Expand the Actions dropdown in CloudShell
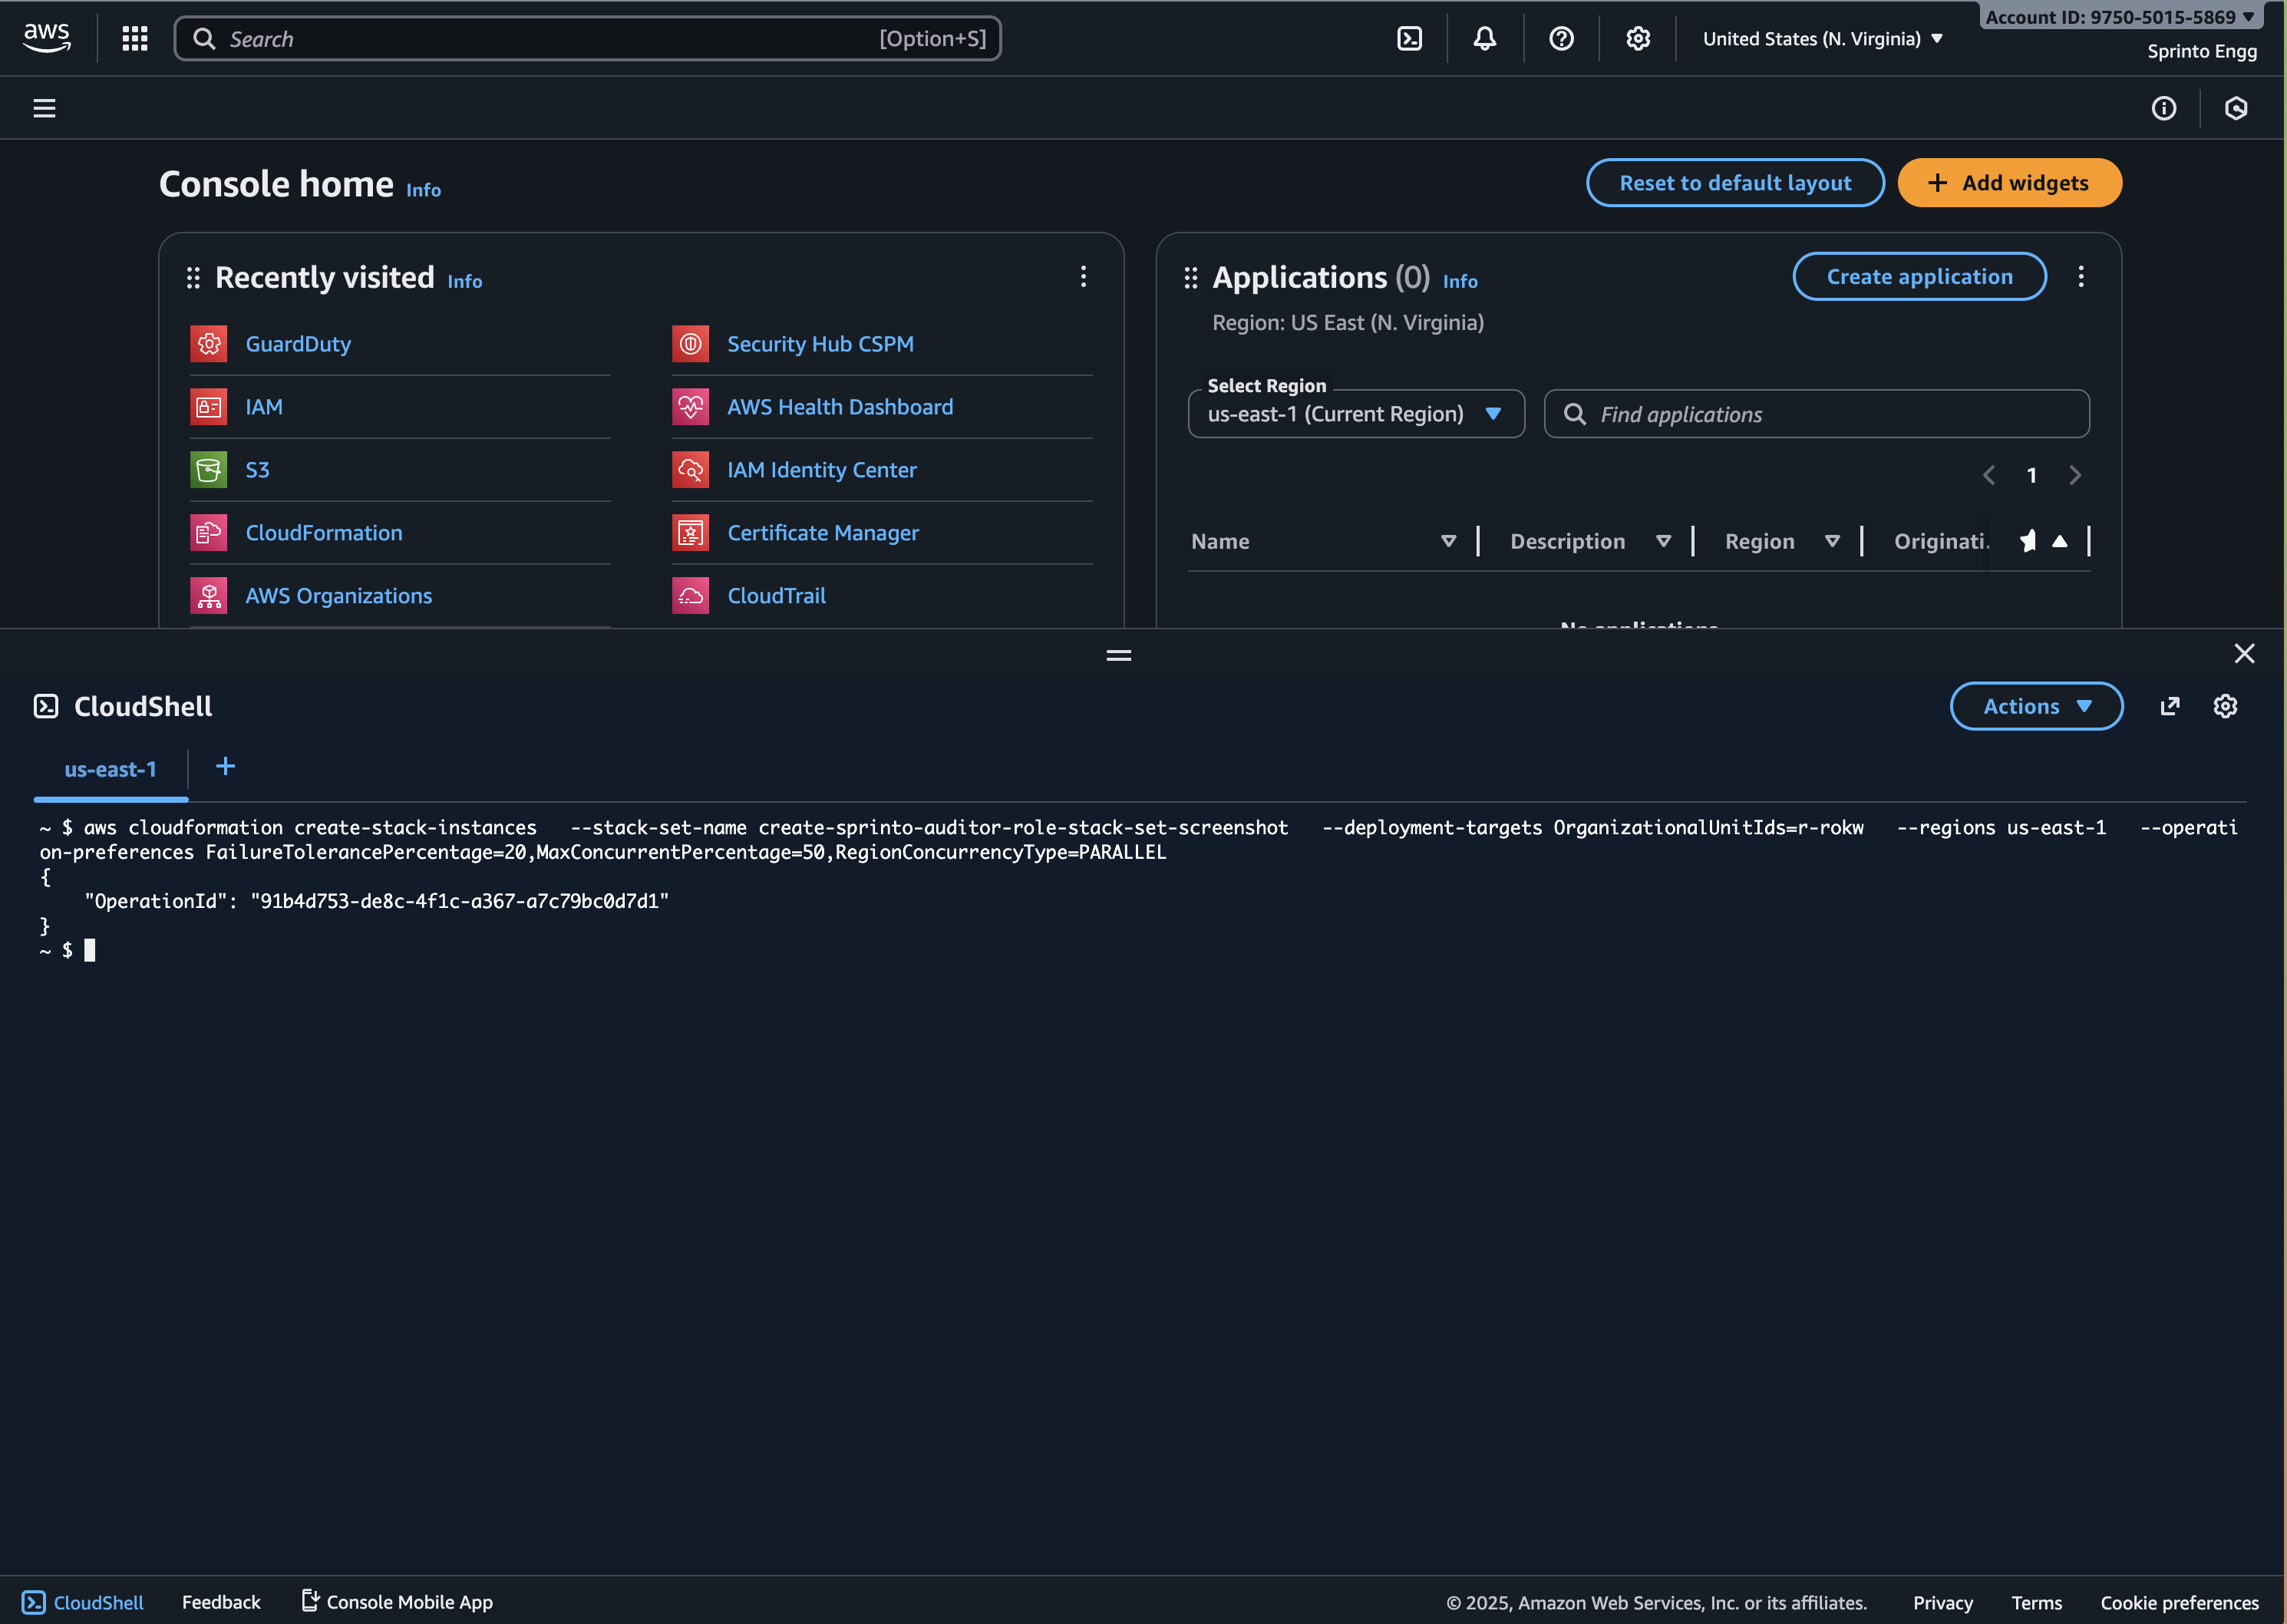The height and width of the screenshot is (1624, 2287). tap(2036, 707)
